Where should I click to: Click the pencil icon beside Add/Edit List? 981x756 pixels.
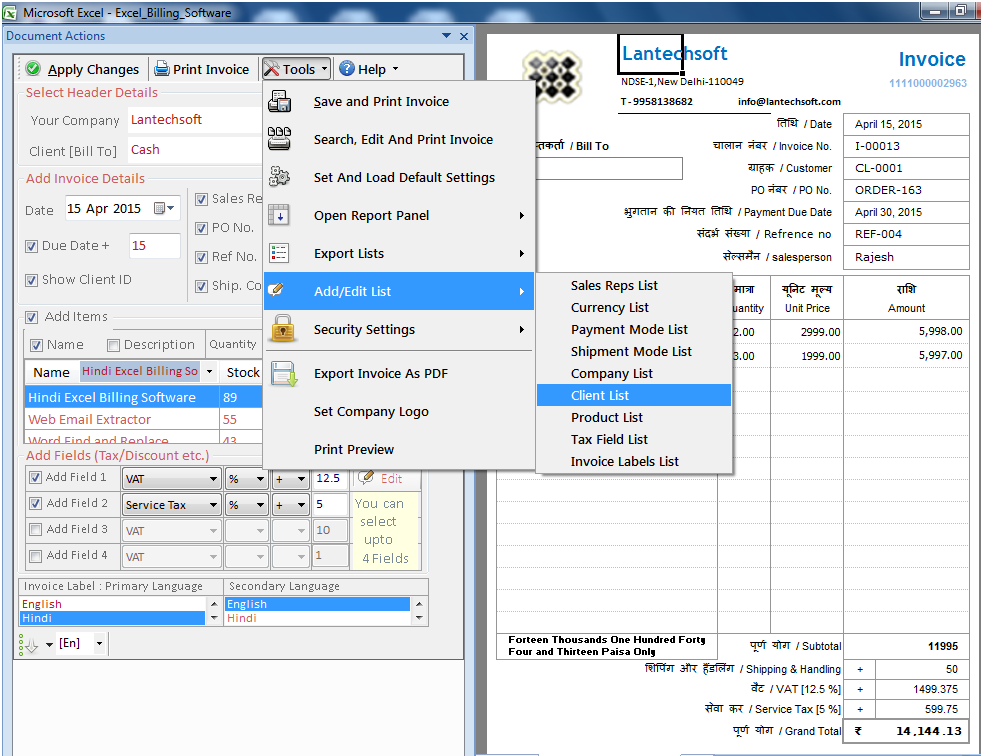276,290
